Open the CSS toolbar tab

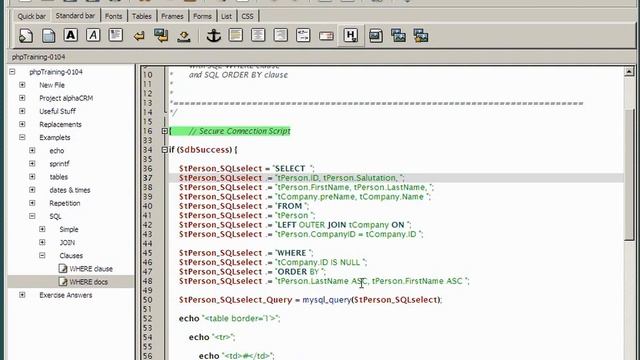[247, 16]
